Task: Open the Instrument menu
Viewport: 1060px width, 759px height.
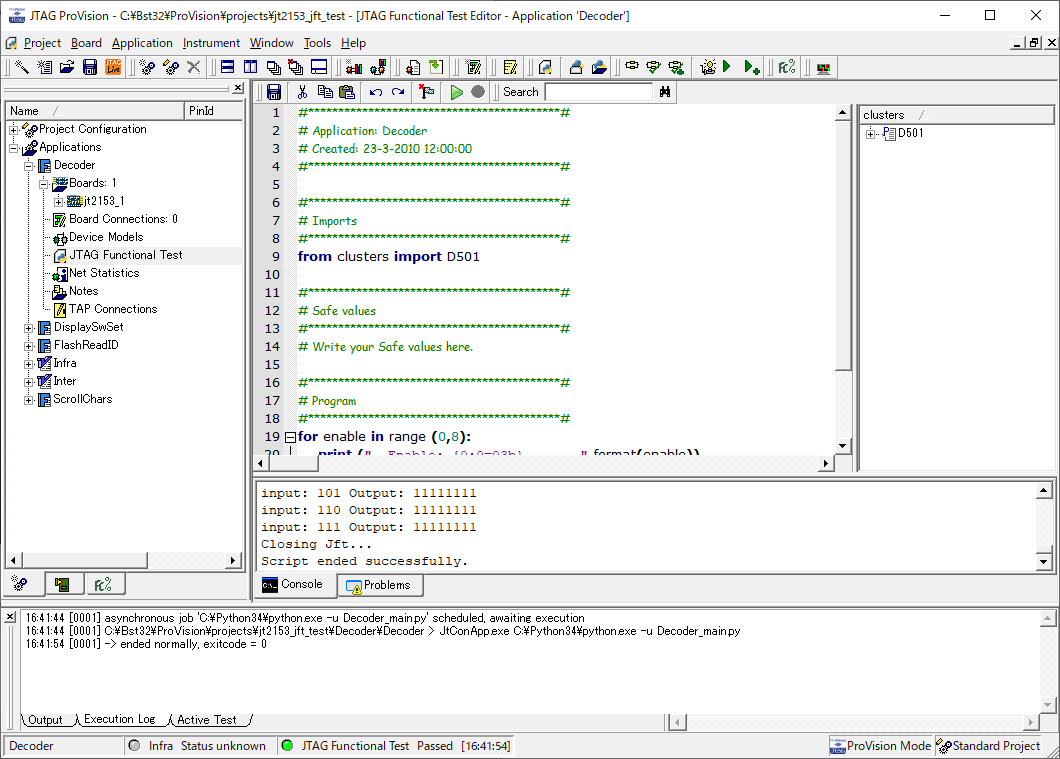Action: pos(211,43)
